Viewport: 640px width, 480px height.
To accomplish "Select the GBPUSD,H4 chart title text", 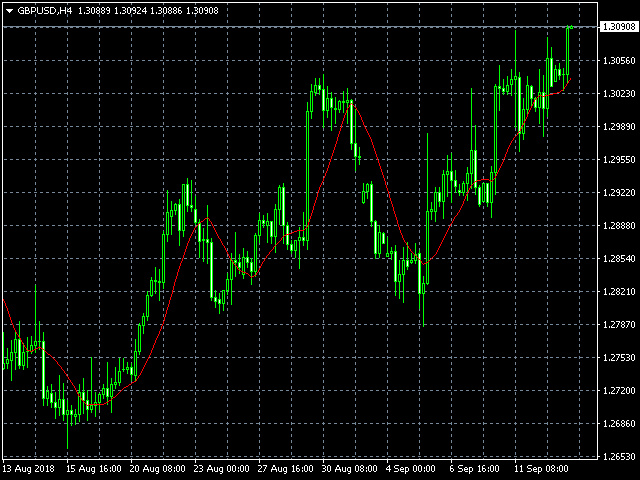I will (x=44, y=11).
